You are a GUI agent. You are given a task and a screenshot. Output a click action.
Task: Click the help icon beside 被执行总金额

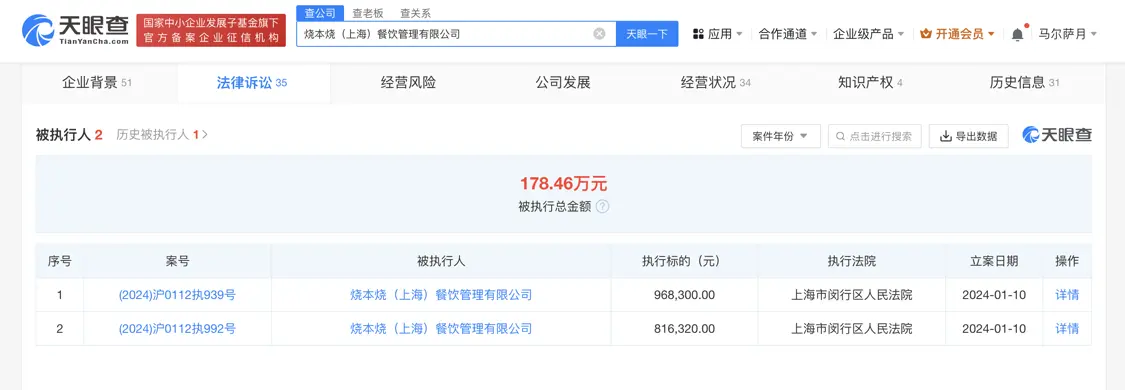(x=602, y=206)
